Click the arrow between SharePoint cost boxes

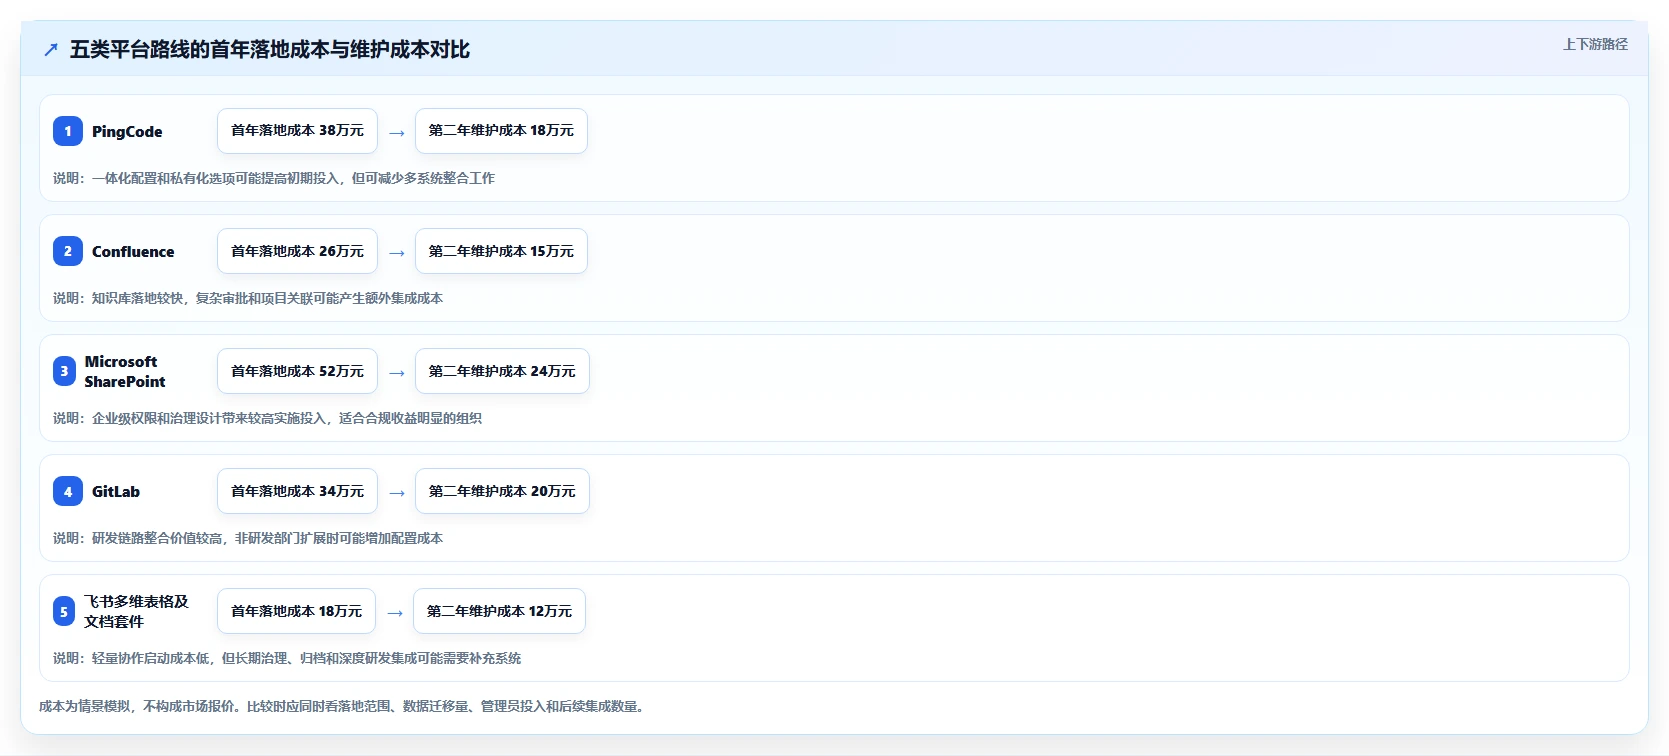397,373
